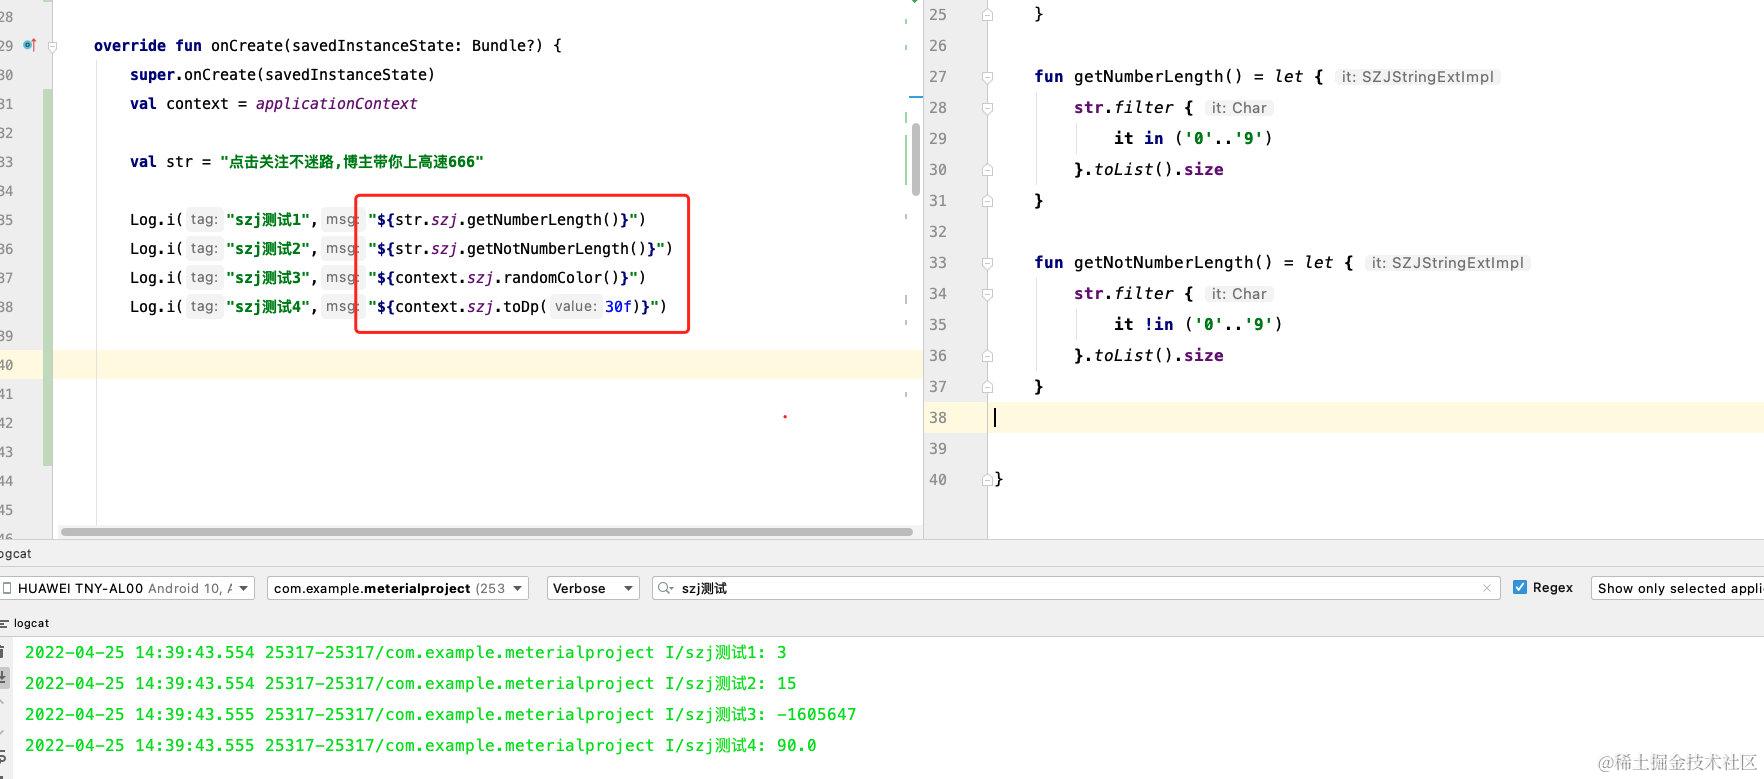1764x779 pixels.
Task: Click the string 点击关注不迷路,博主带你上高速666
Action: point(351,161)
